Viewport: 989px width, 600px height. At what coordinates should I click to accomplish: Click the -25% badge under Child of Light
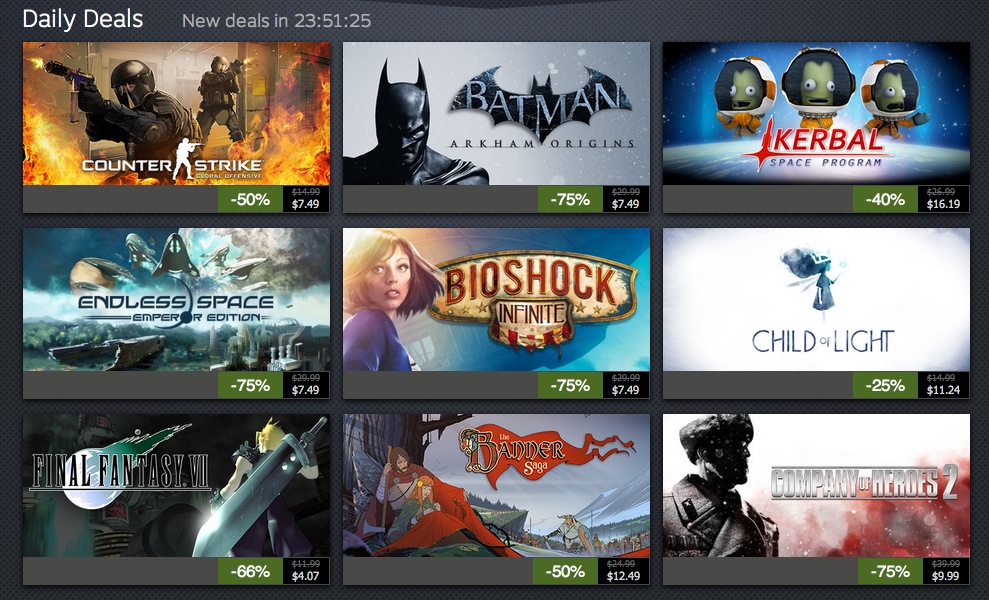885,385
